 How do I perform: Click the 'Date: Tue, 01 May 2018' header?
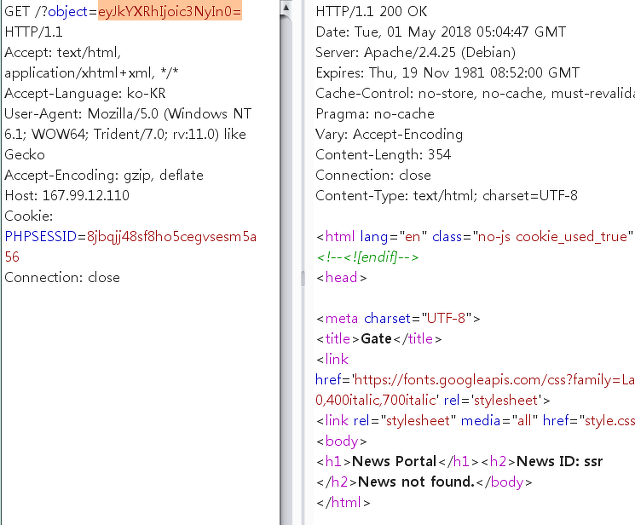(441, 32)
